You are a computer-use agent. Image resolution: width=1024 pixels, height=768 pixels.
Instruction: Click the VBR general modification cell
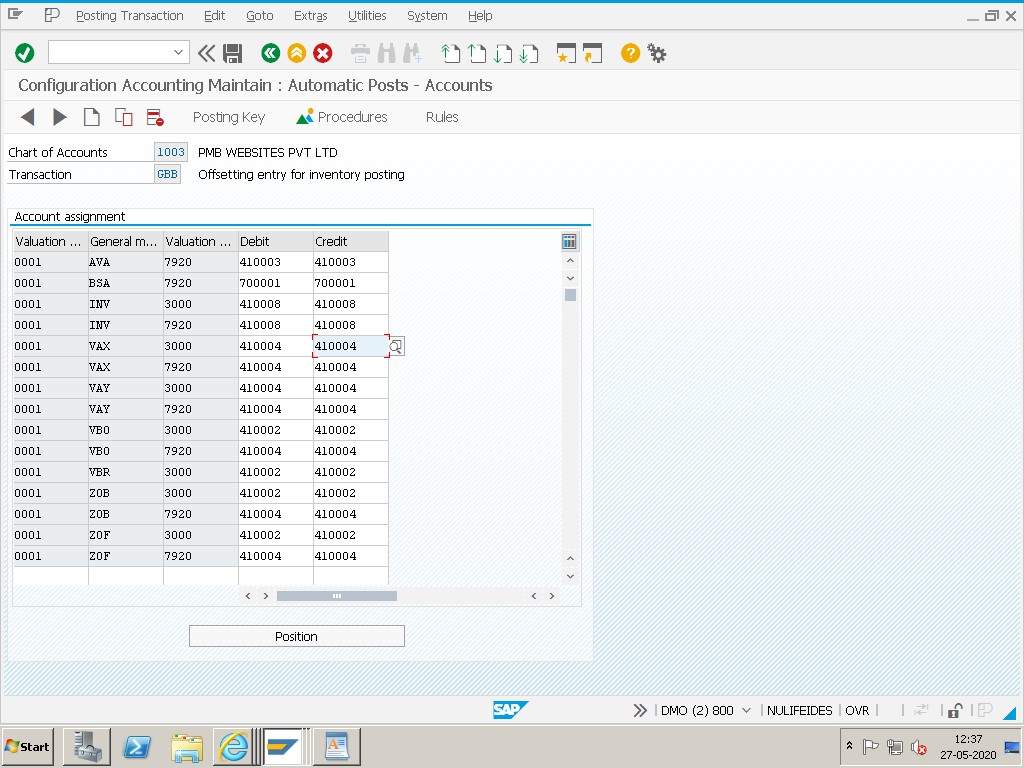125,472
